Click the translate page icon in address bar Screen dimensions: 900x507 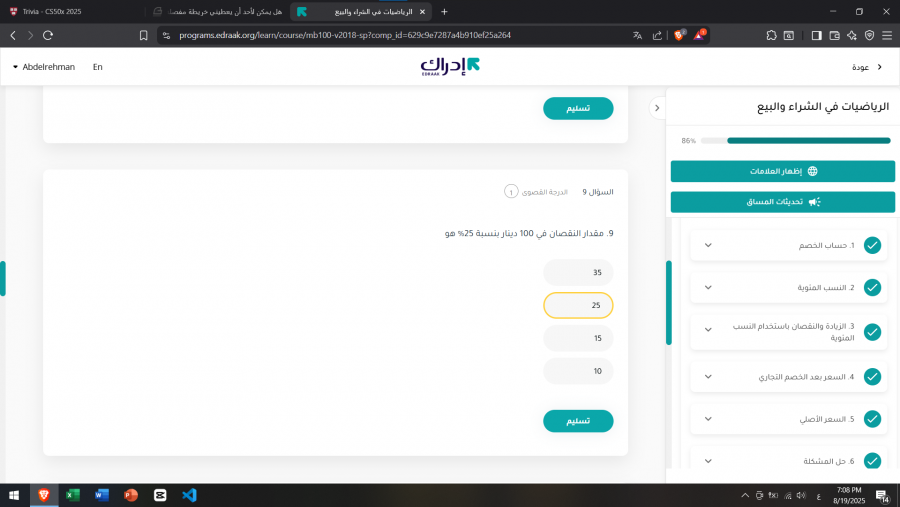[637, 35]
